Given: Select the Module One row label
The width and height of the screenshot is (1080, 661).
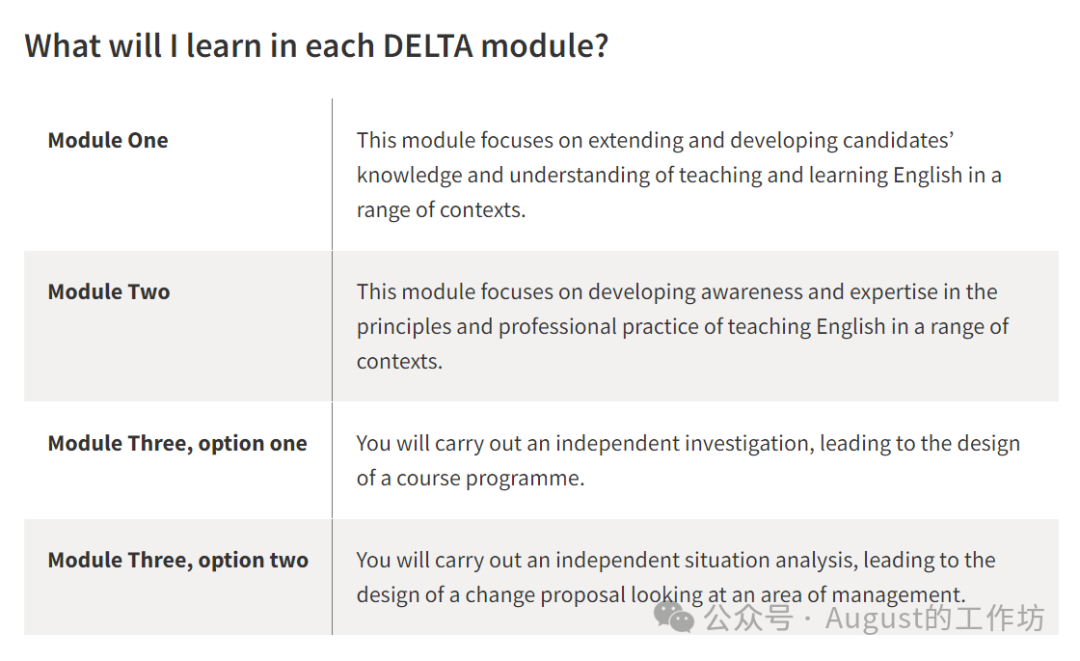Looking at the screenshot, I should [x=108, y=140].
